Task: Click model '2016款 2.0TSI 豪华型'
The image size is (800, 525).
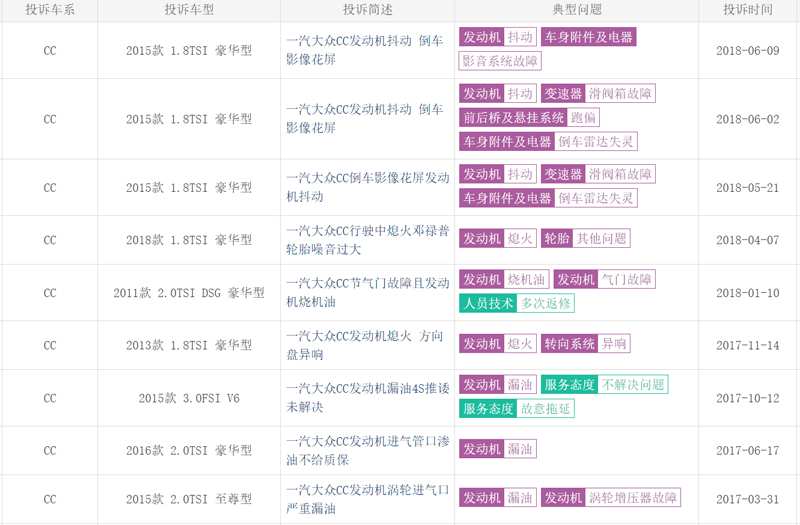Action: (189, 451)
